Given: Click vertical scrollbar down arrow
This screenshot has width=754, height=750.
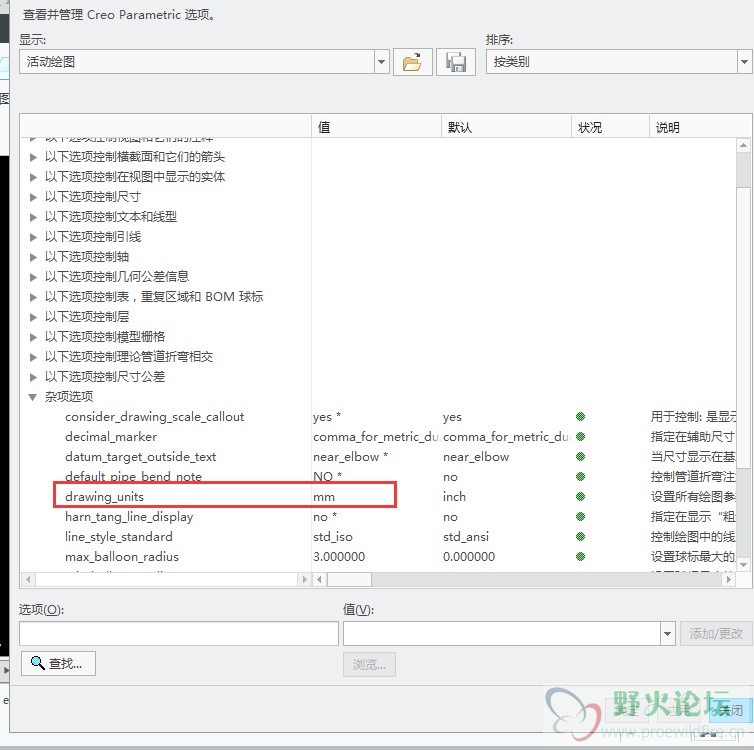Looking at the screenshot, I should click(743, 565).
